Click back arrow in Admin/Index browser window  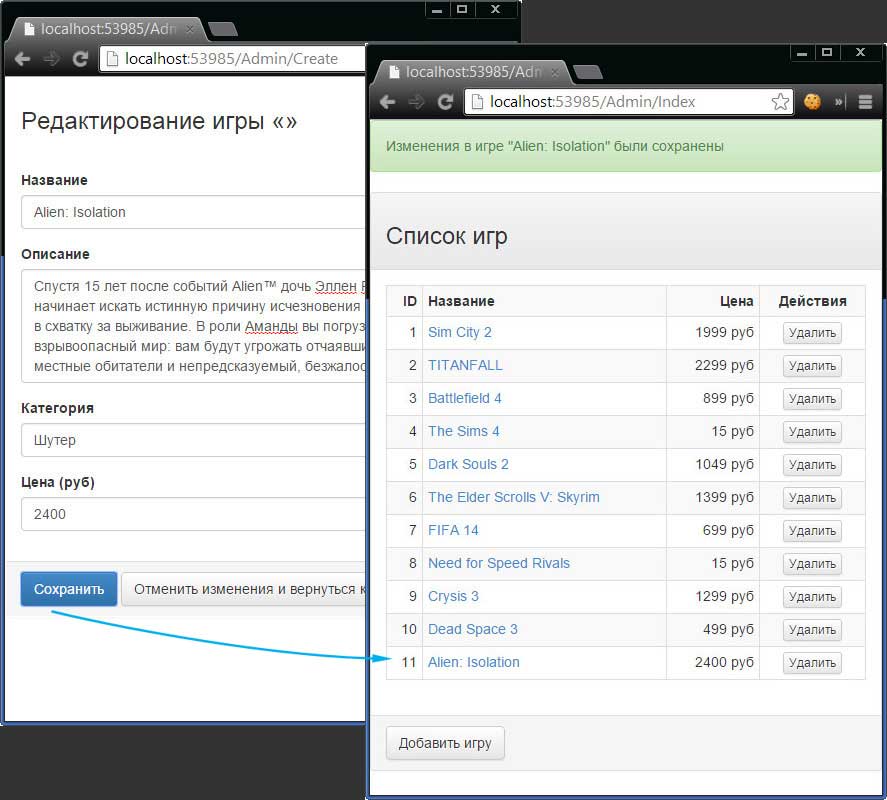click(387, 102)
